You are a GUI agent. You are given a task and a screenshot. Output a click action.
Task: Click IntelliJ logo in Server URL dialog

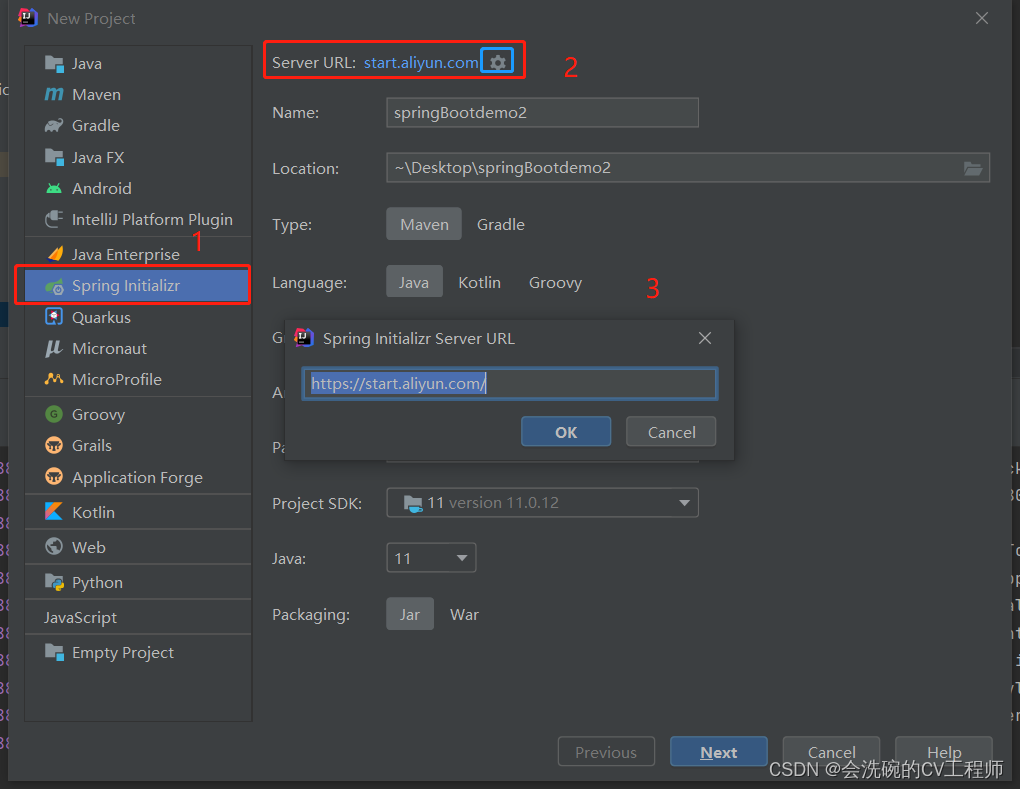click(304, 338)
